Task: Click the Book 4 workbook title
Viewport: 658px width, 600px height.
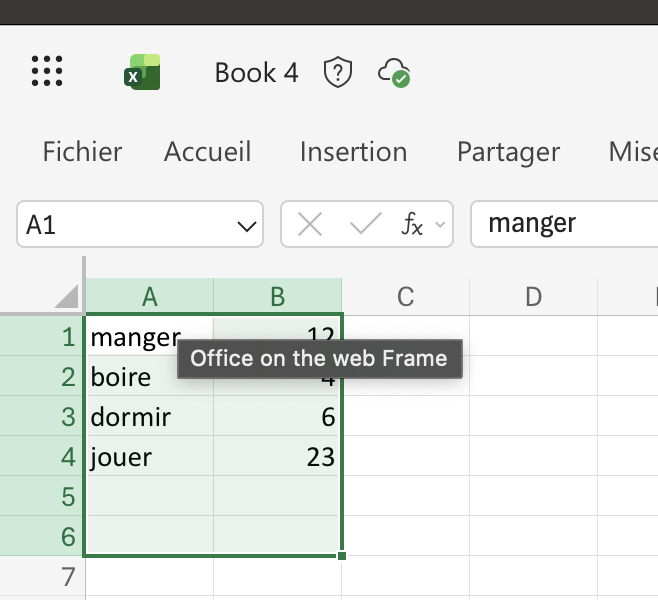Action: click(256, 73)
